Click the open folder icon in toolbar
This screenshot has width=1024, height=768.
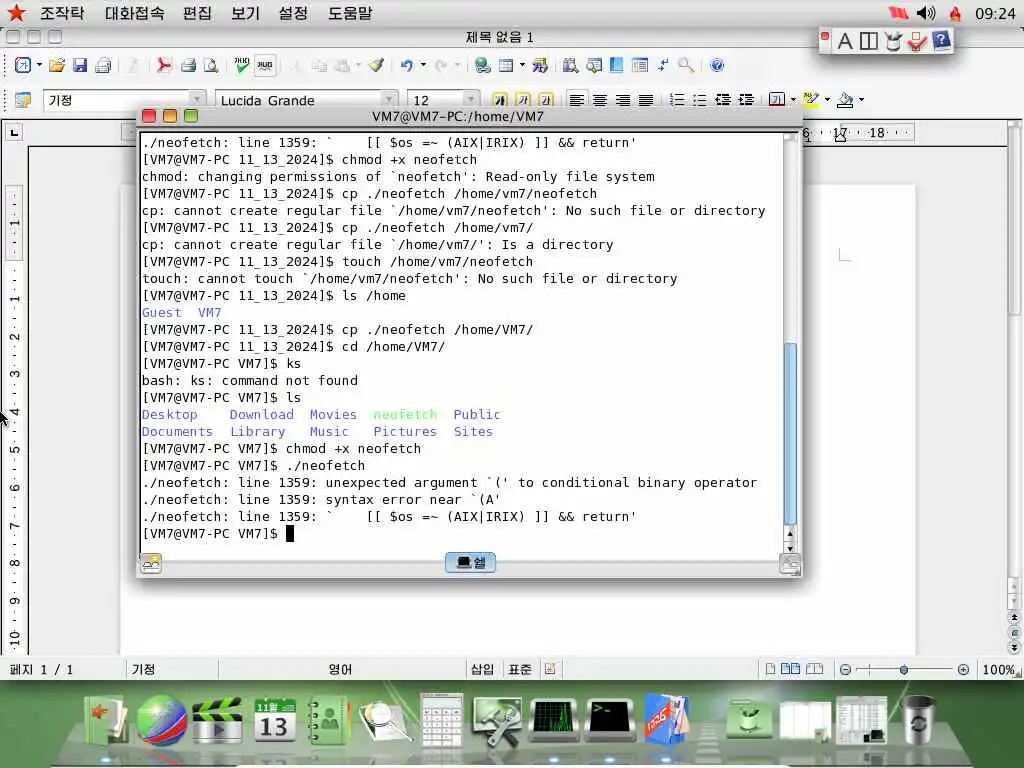57,65
